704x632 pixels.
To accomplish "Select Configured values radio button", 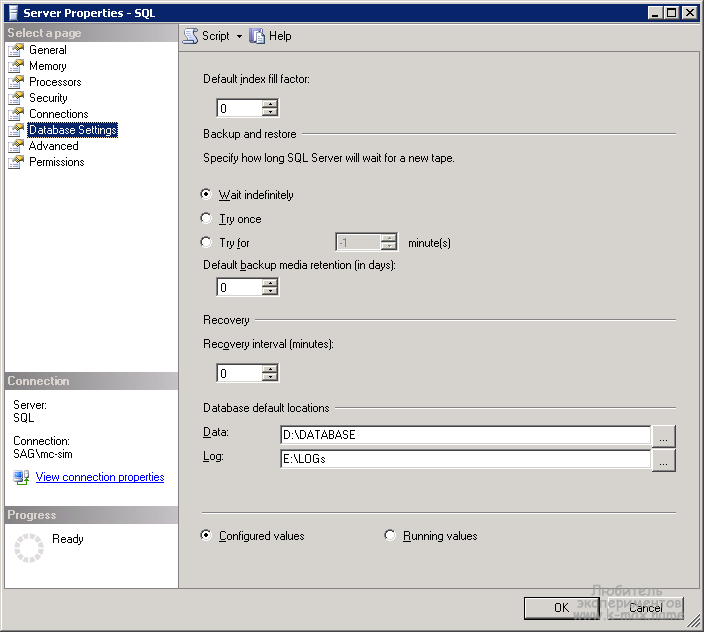I will (x=206, y=535).
